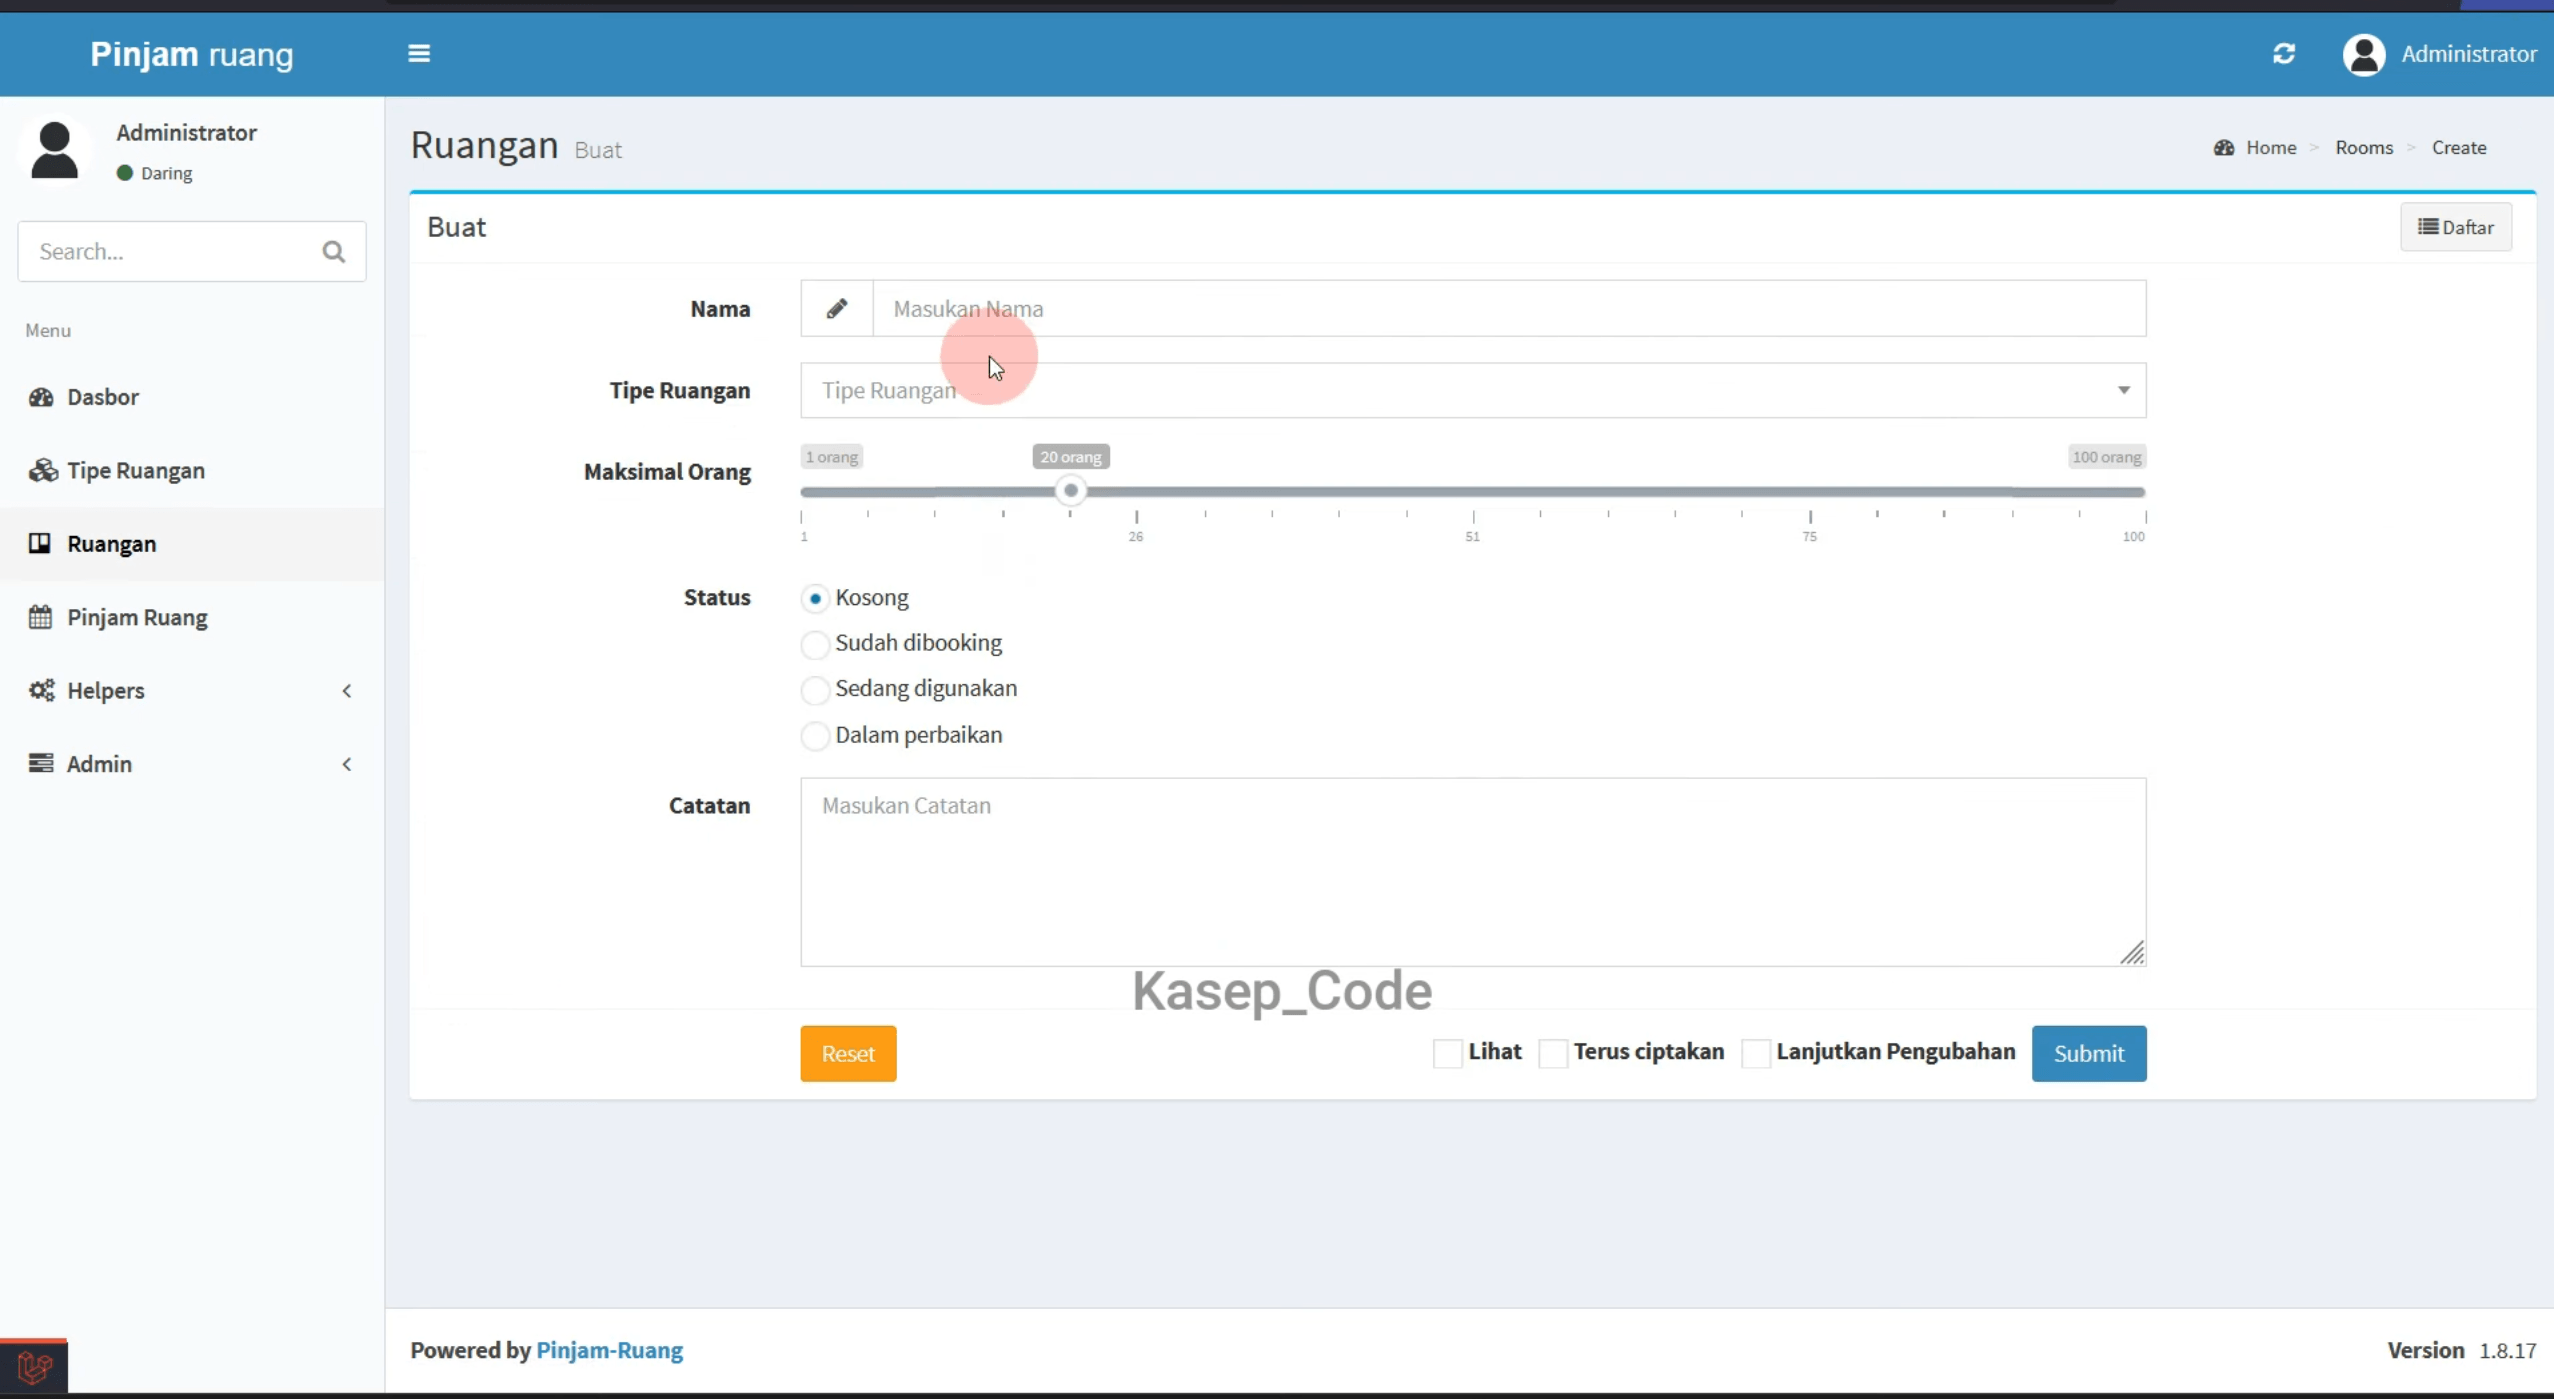2554x1399 pixels.
Task: Click the pencil icon beside Nama field
Action: pos(837,309)
